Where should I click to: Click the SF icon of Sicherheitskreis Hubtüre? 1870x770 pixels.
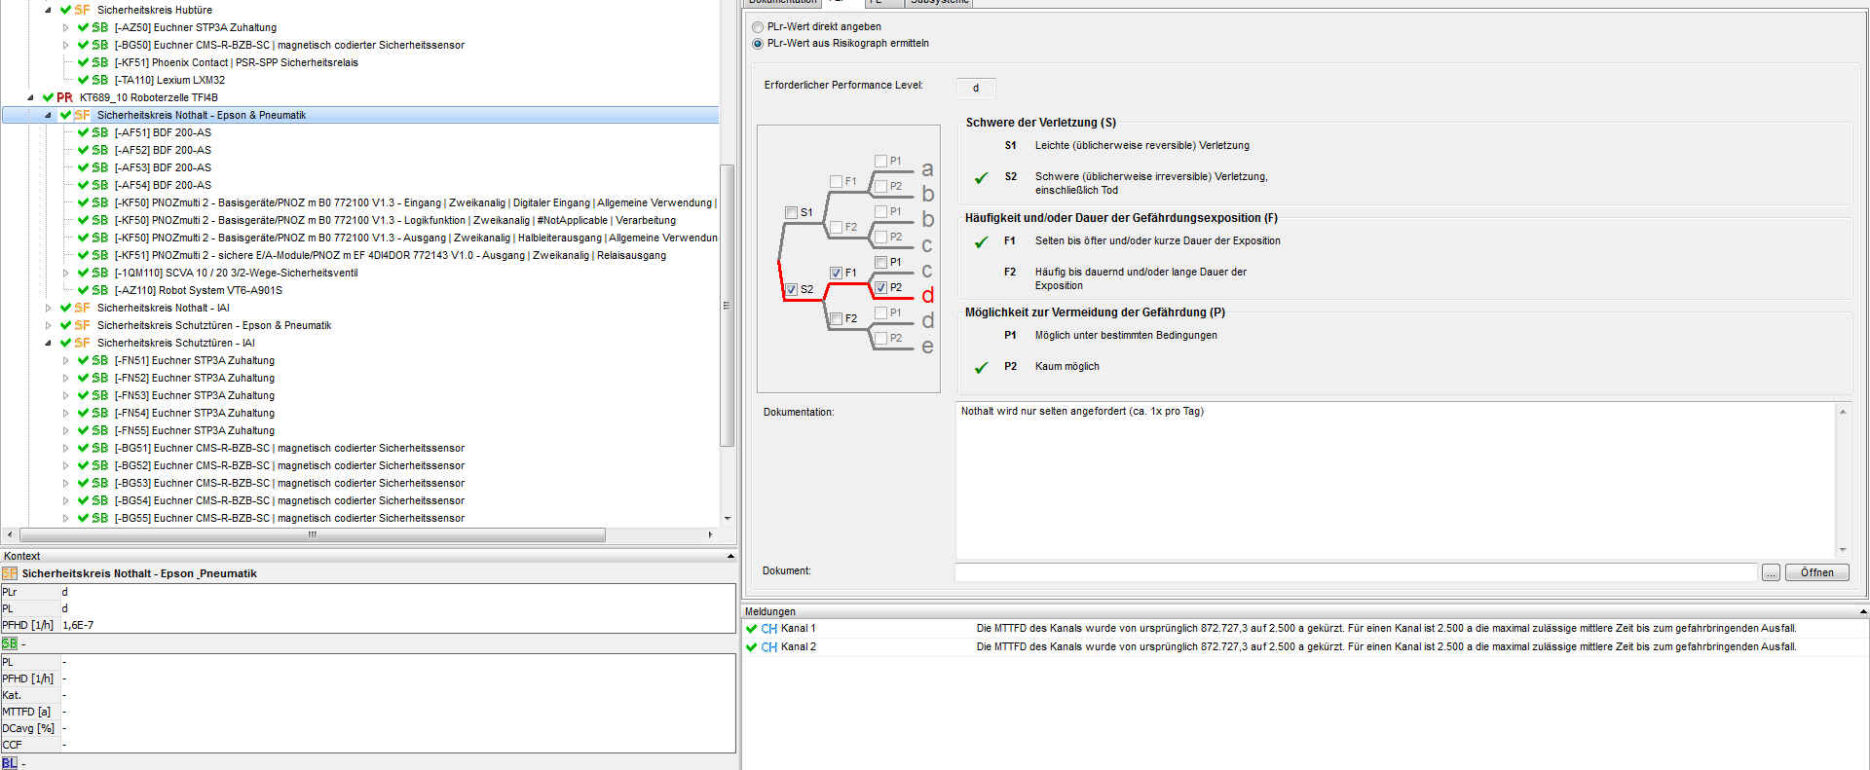click(82, 10)
